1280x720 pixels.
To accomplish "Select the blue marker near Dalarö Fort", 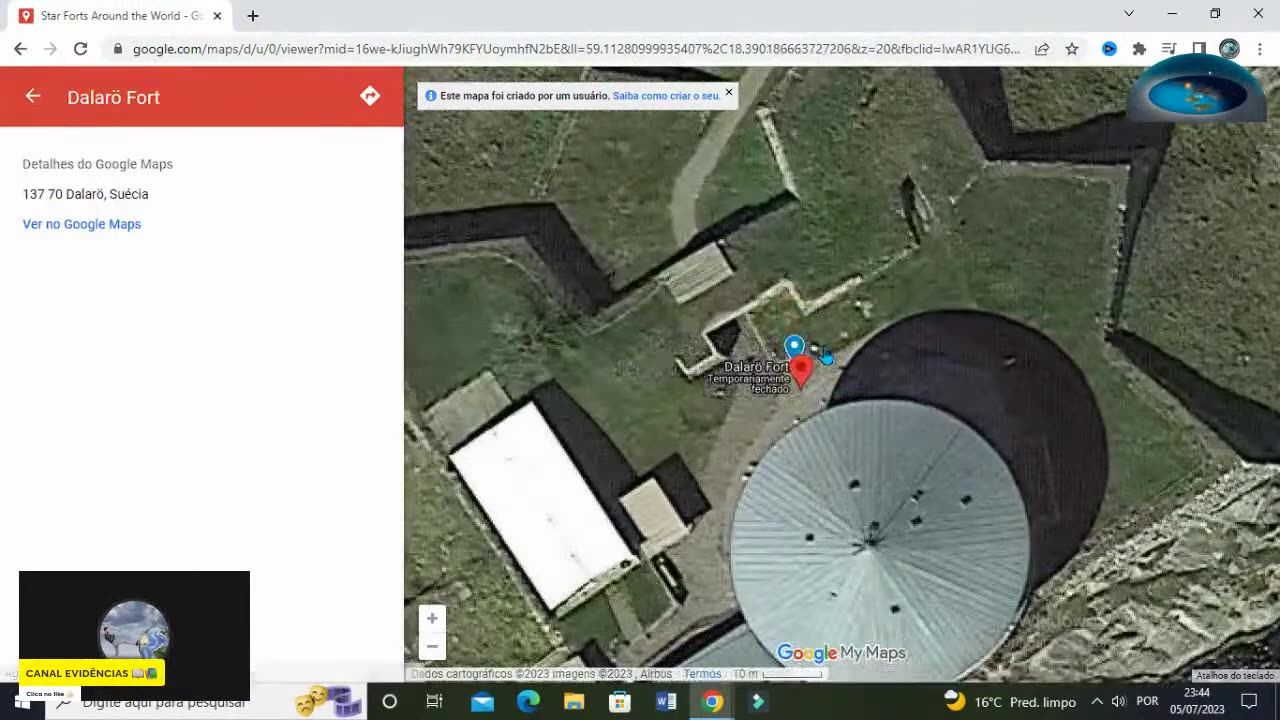I will [x=794, y=347].
